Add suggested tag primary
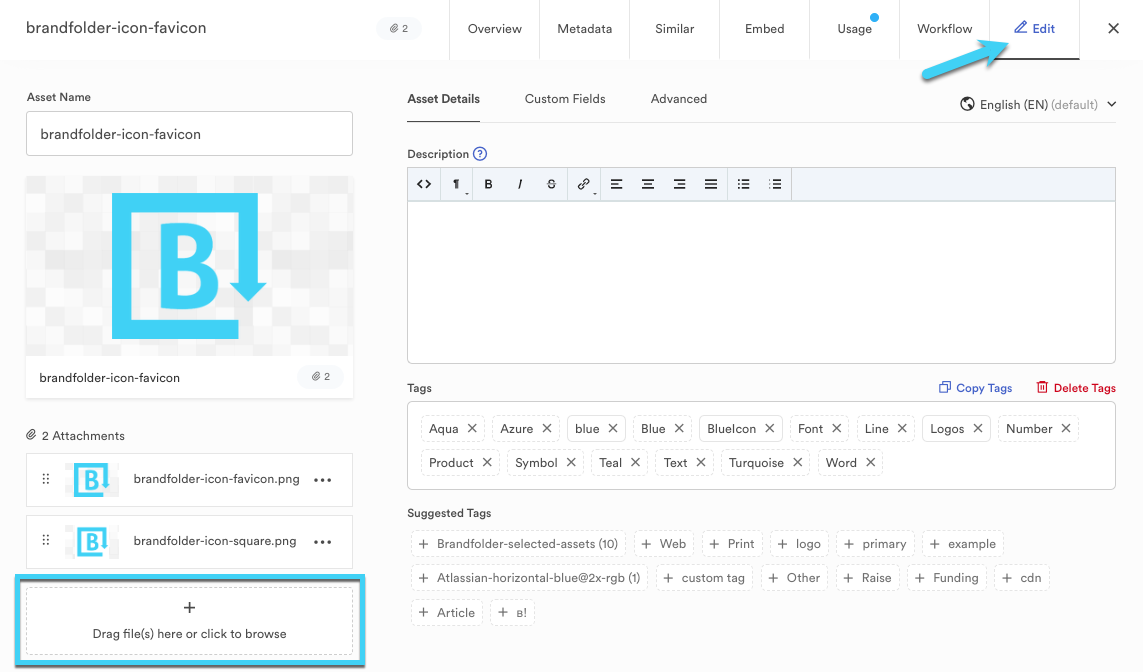The height and width of the screenshot is (672, 1143). pyautogui.click(x=875, y=544)
